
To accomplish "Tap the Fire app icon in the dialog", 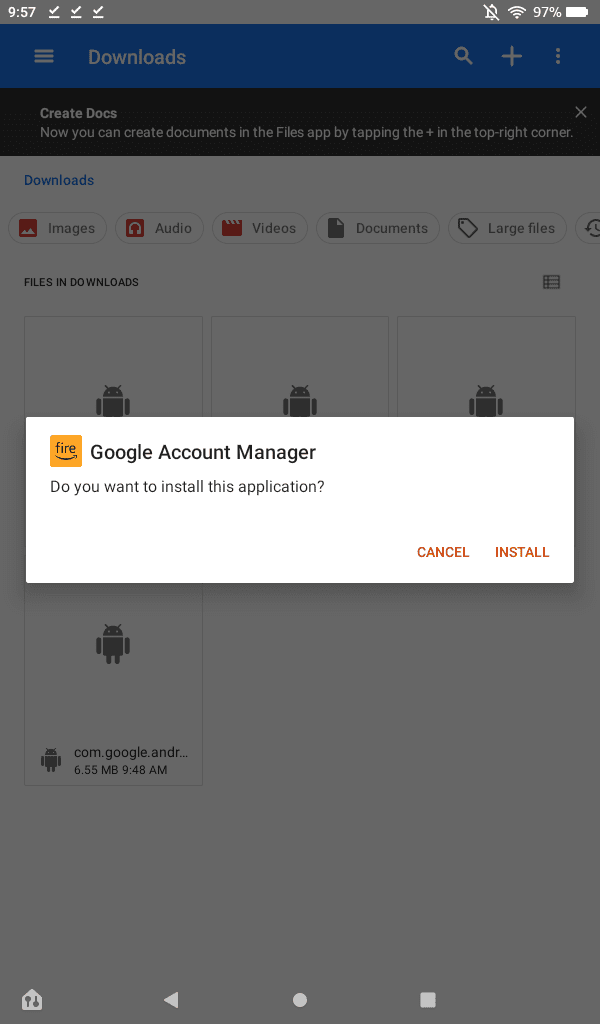I will [x=66, y=451].
